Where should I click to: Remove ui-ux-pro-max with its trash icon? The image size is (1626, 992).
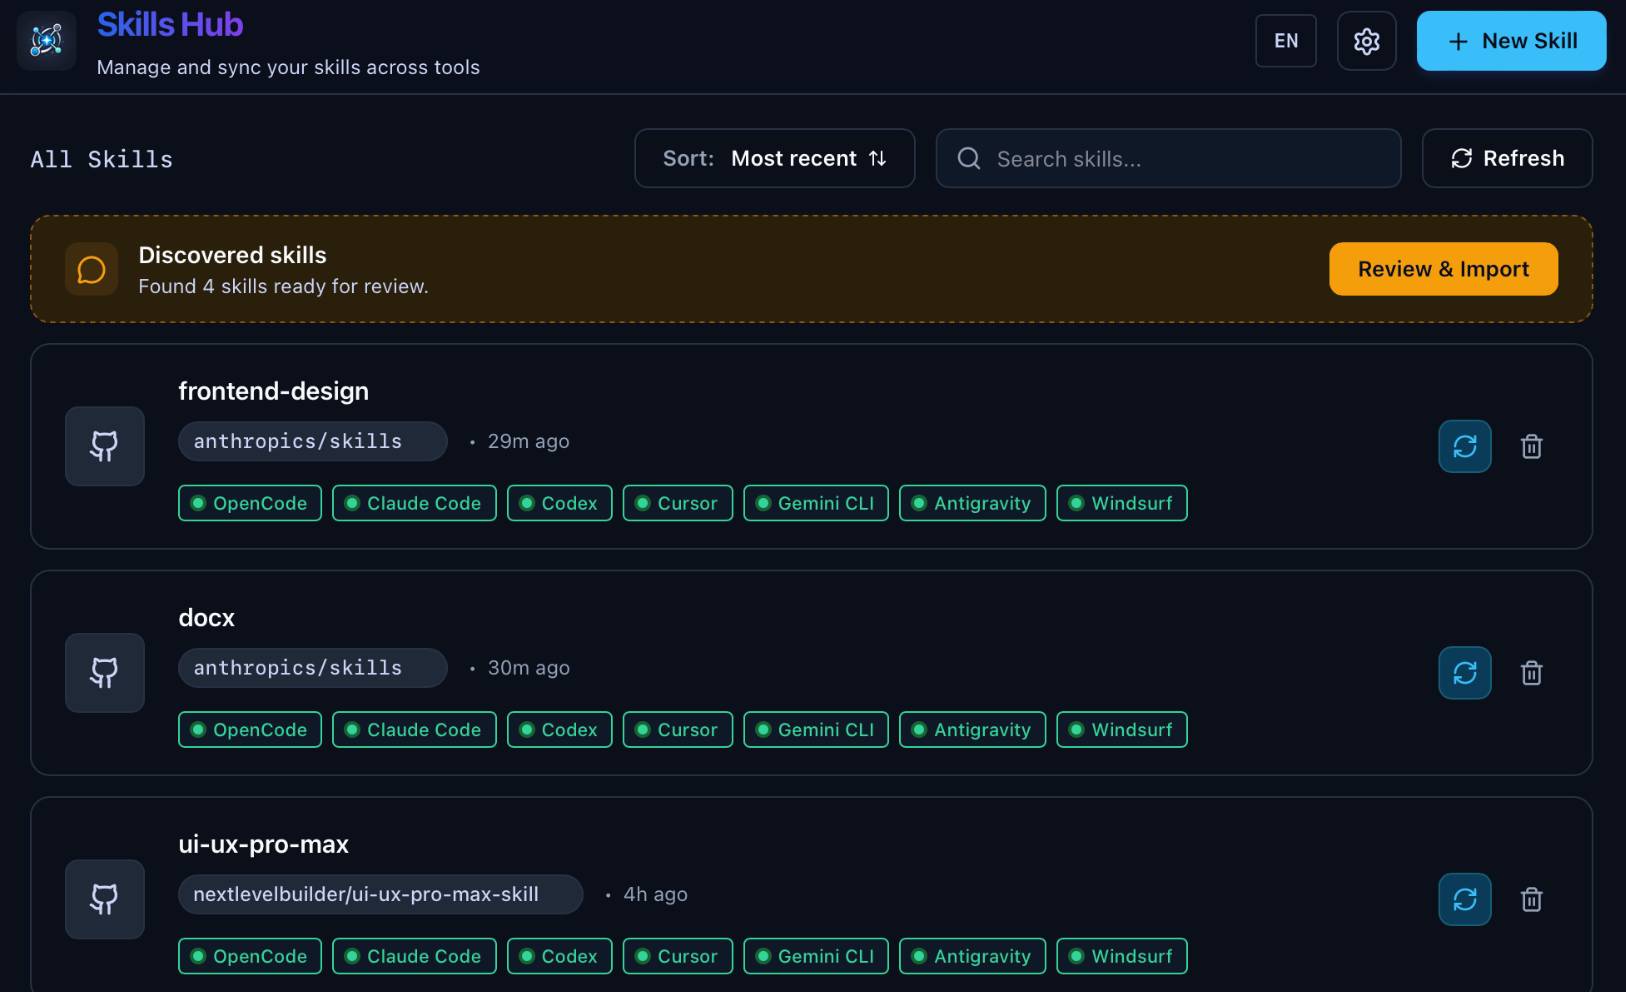(1531, 899)
